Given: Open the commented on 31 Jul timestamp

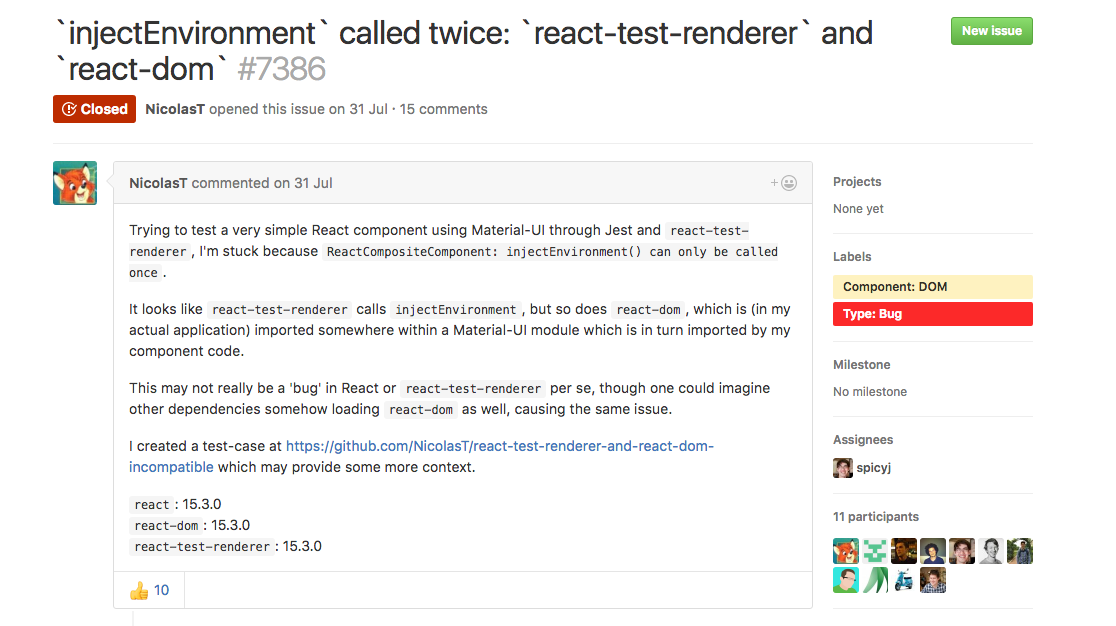Looking at the screenshot, I should pyautogui.click(x=262, y=183).
